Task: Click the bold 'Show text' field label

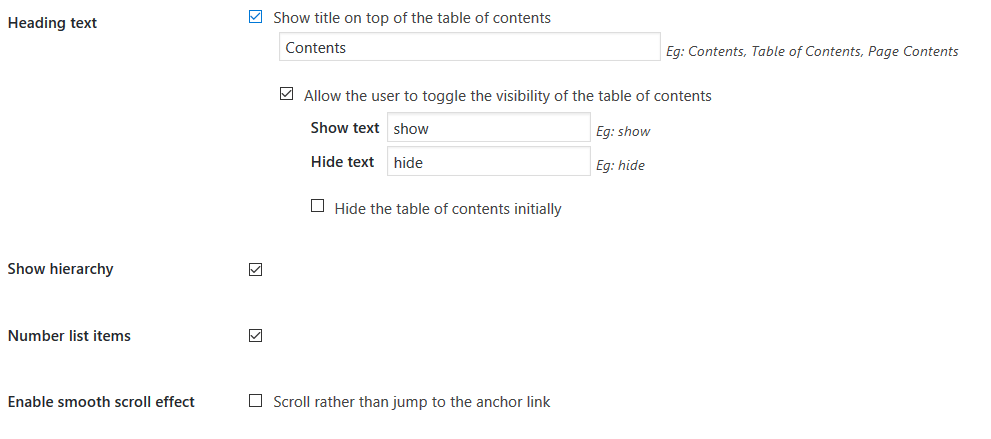Action: click(345, 128)
